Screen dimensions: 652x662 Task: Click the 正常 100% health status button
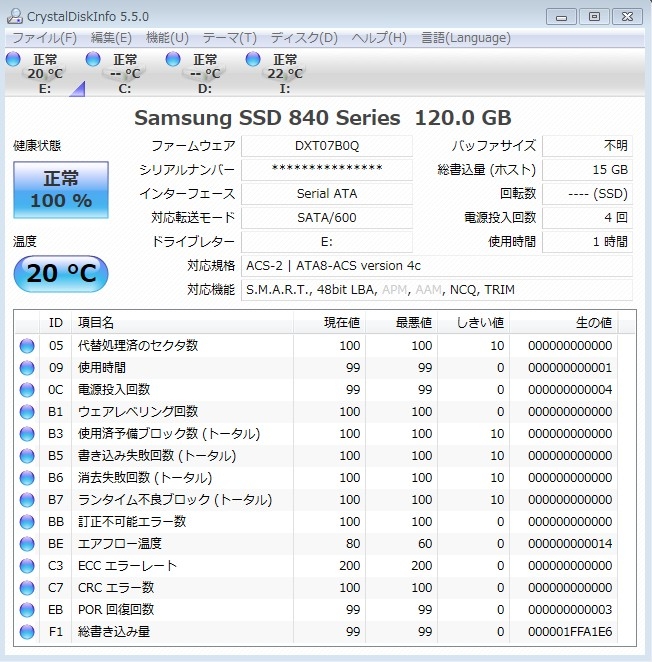click(60, 190)
